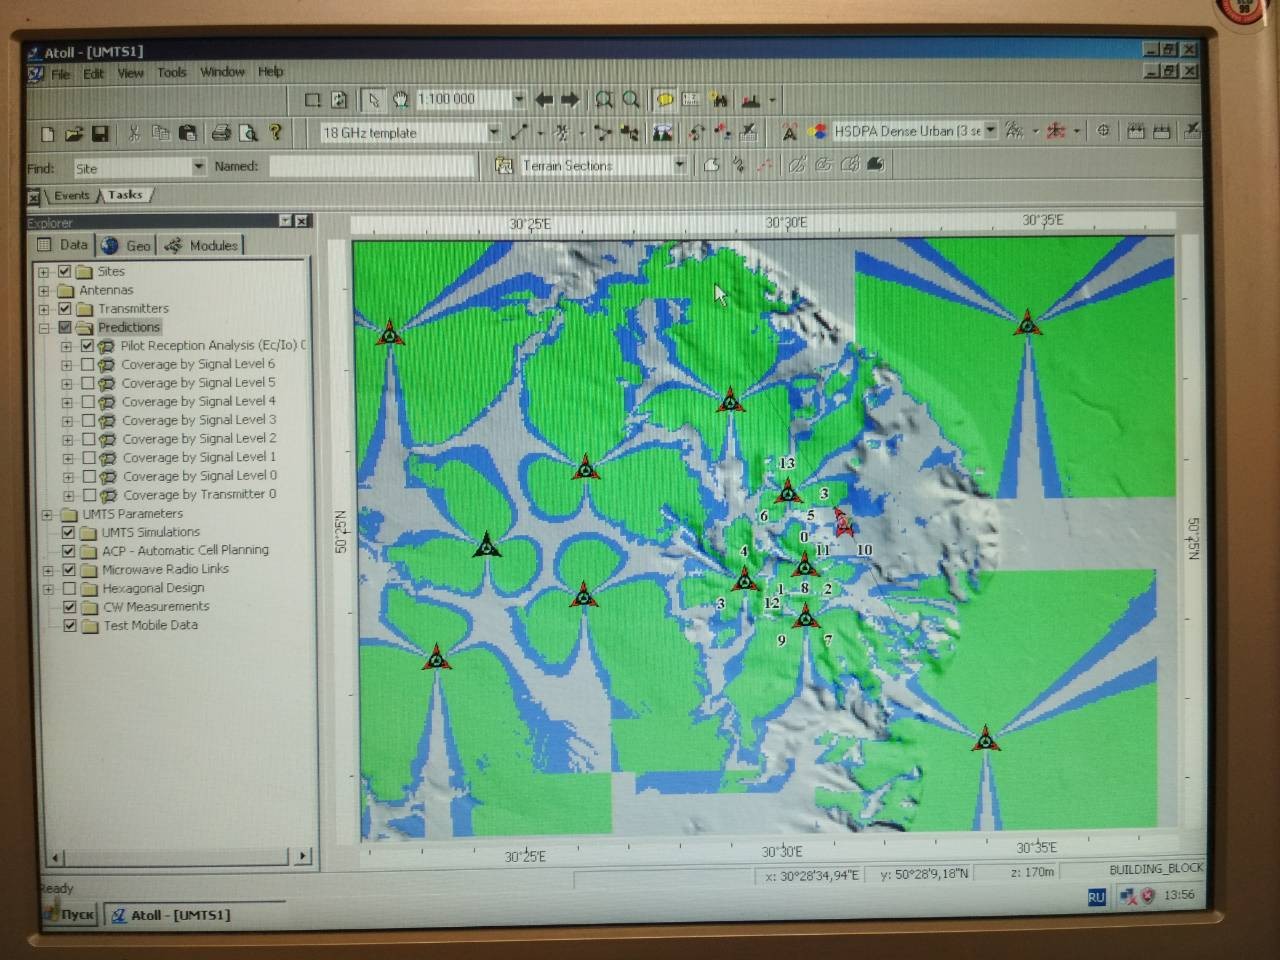
Task: Open the File menu
Action: click(x=60, y=73)
